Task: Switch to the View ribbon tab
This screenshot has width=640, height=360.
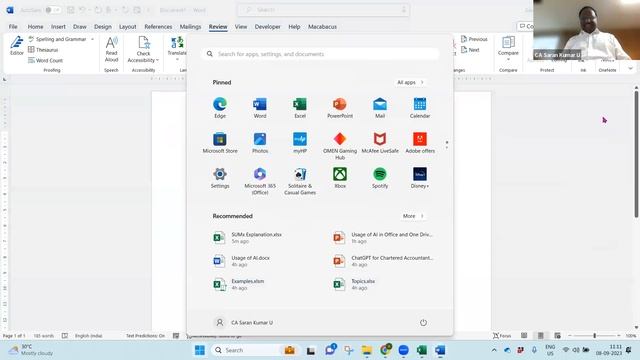Action: (241, 27)
